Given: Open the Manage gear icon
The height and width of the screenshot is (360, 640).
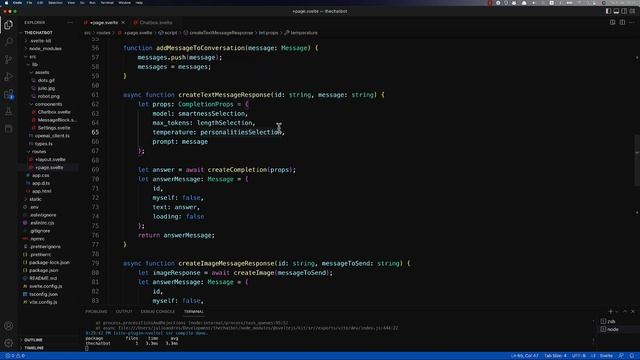Looking at the screenshot, I should pyautogui.click(x=9, y=343).
